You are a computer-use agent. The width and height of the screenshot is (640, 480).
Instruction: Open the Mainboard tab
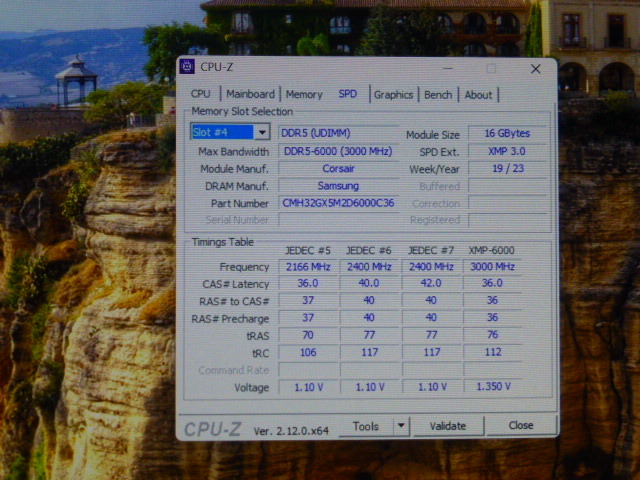(x=250, y=94)
